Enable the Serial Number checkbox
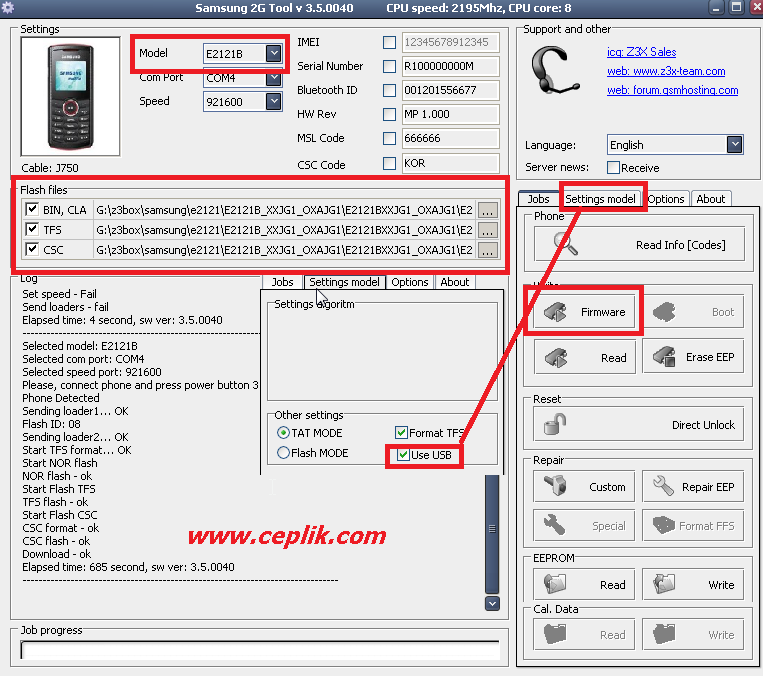This screenshot has width=763, height=676. 389,66
